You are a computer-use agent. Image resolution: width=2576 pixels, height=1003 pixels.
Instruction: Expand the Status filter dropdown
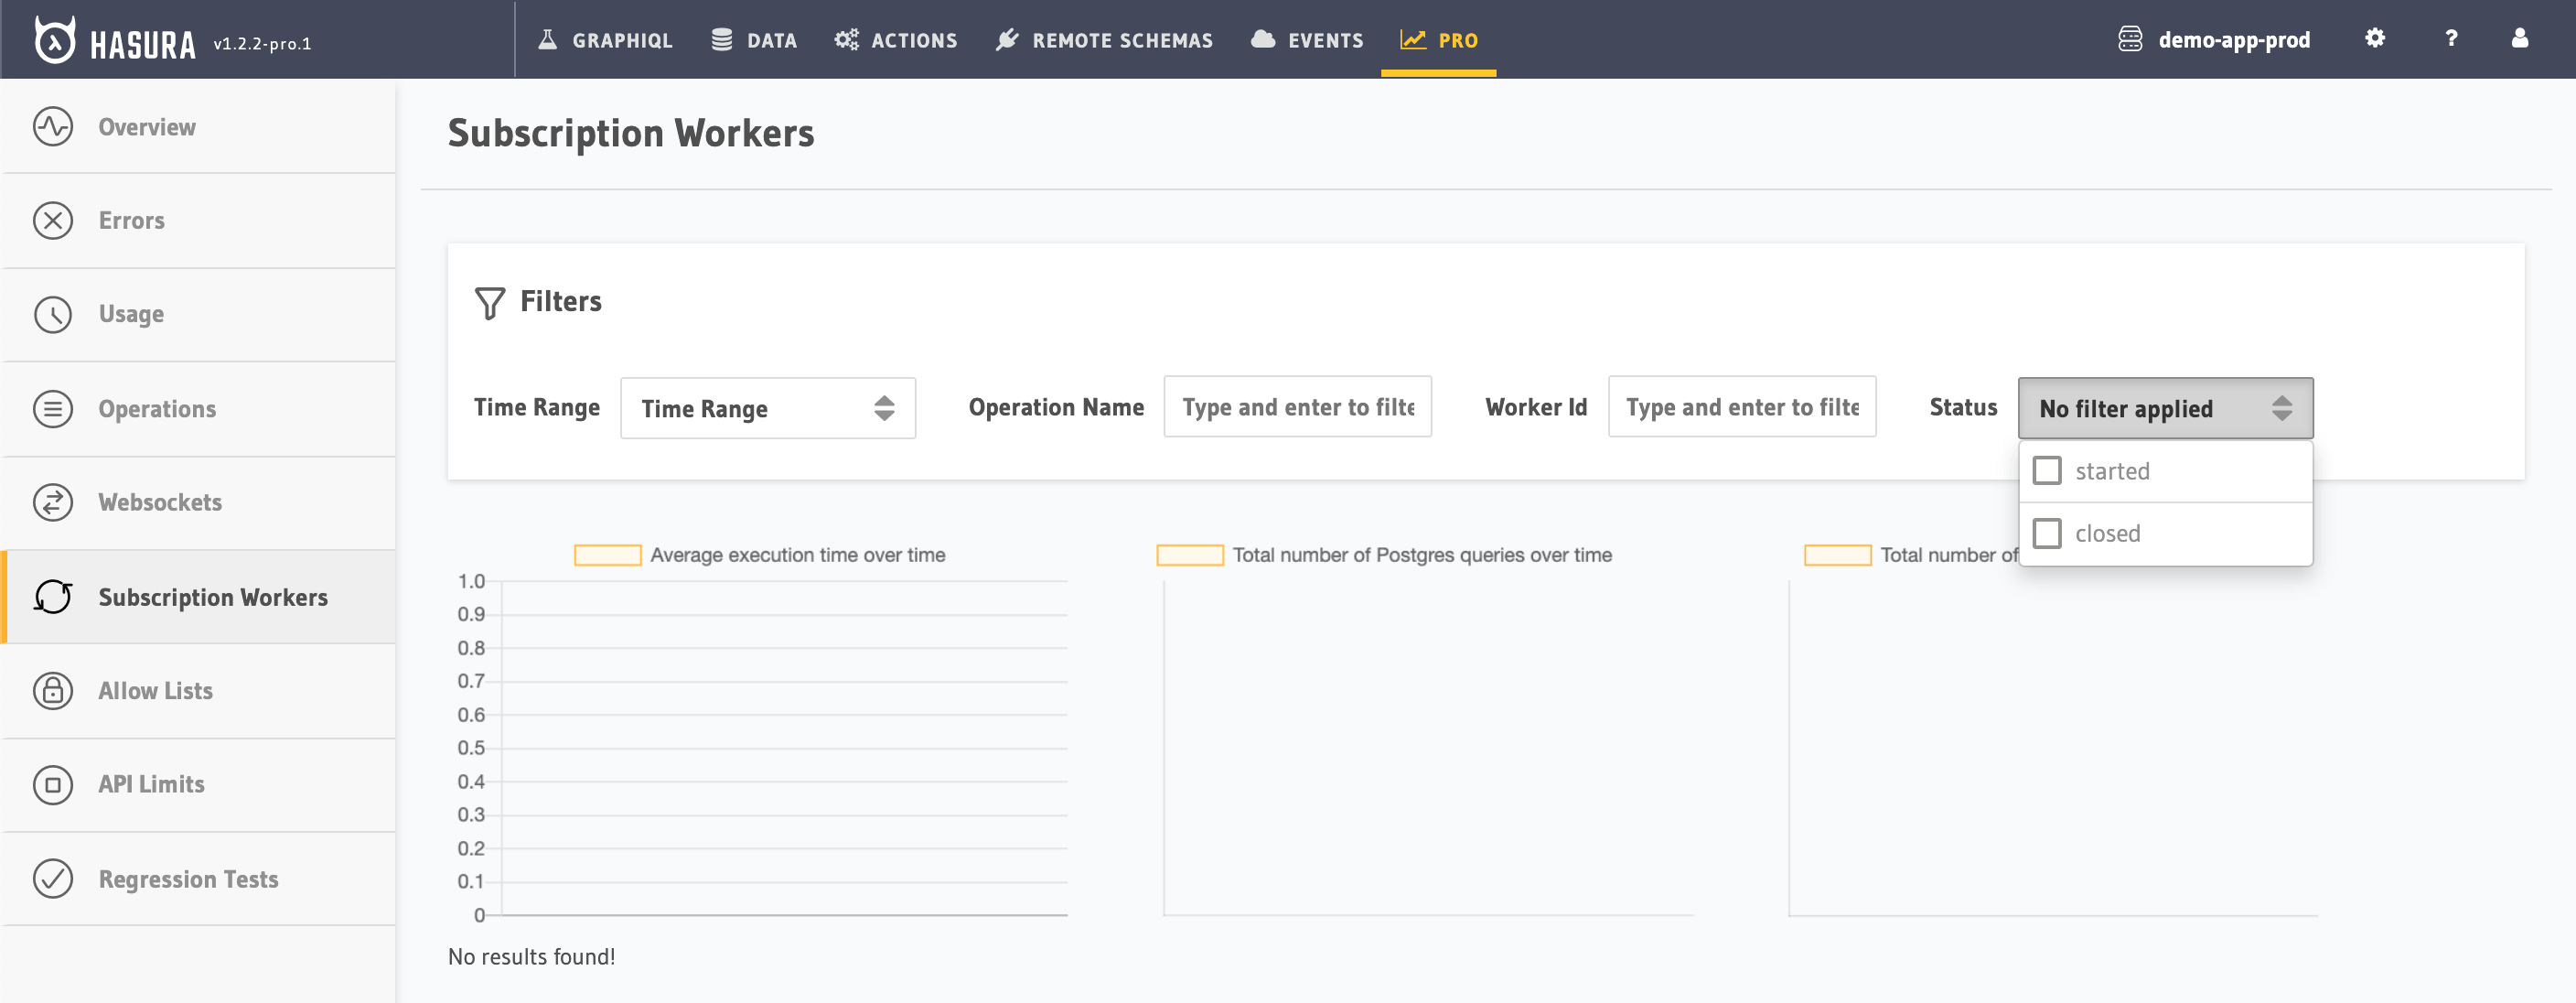pos(2164,407)
